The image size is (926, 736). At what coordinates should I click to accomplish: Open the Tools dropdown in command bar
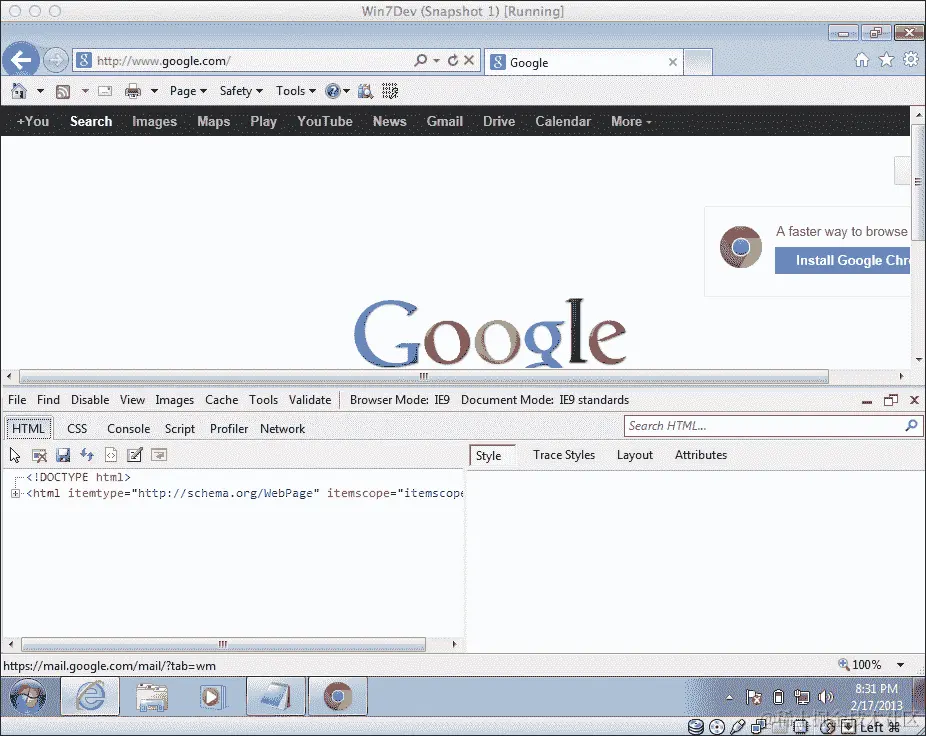[296, 91]
